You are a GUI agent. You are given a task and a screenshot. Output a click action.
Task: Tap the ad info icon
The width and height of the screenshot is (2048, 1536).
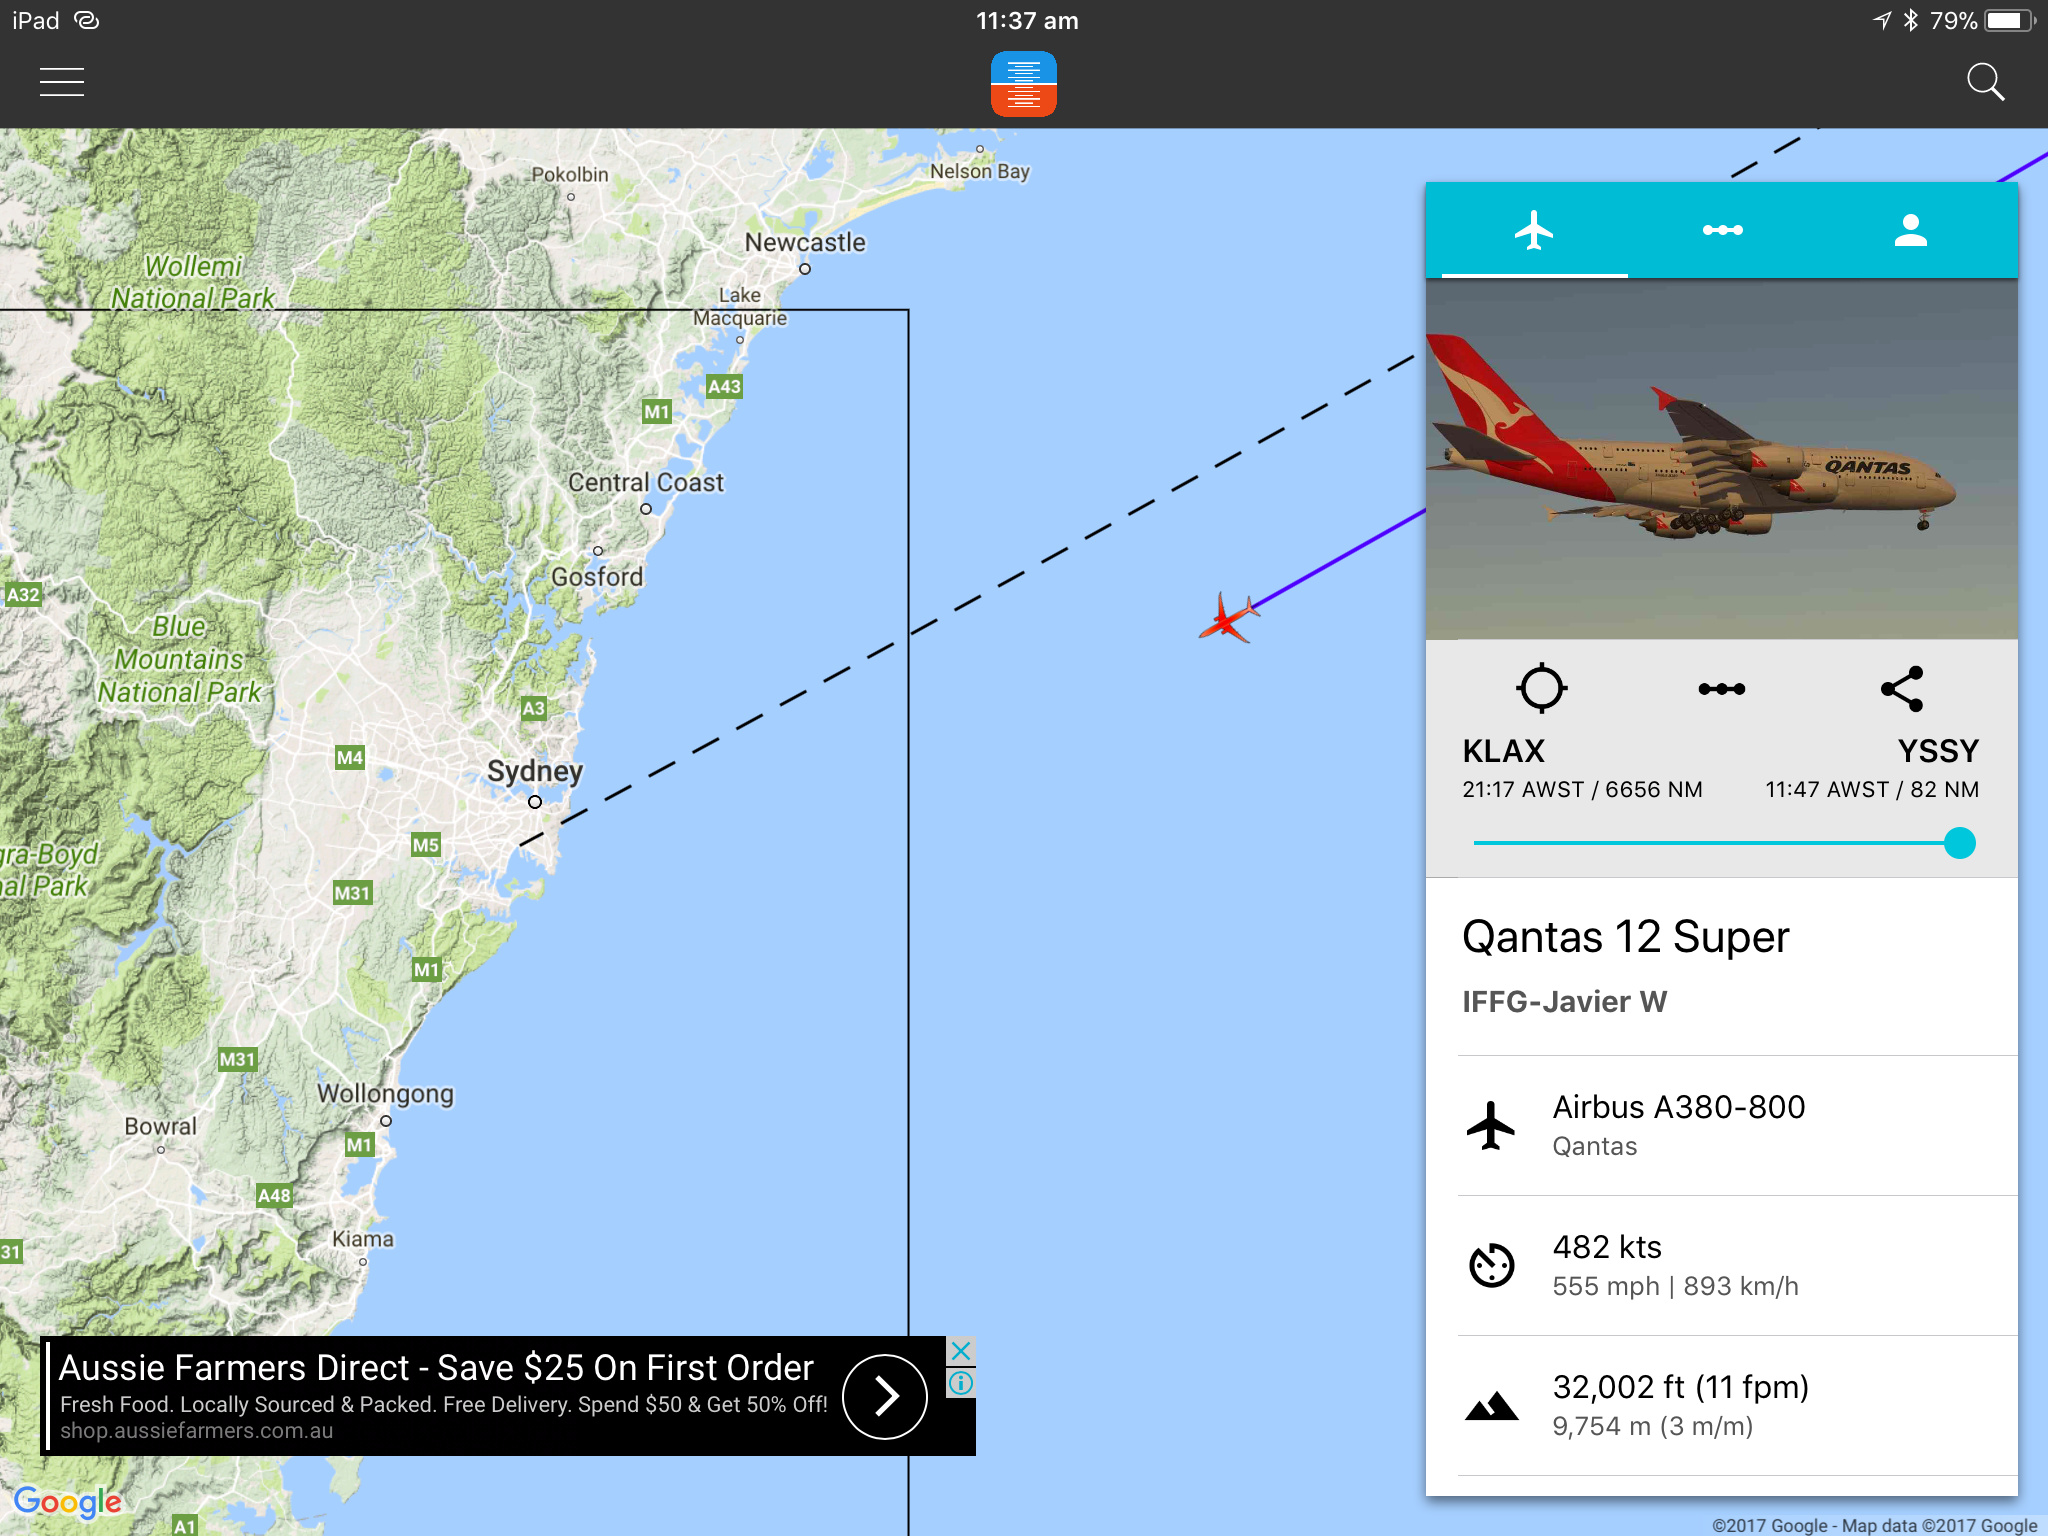960,1383
